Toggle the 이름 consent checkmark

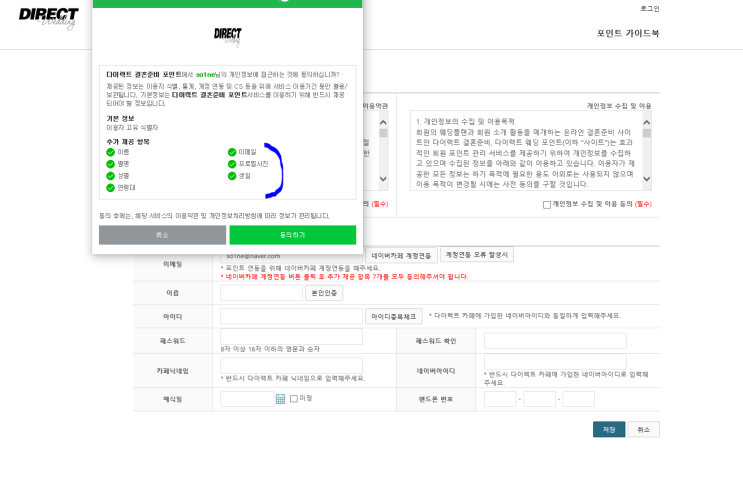[110, 152]
